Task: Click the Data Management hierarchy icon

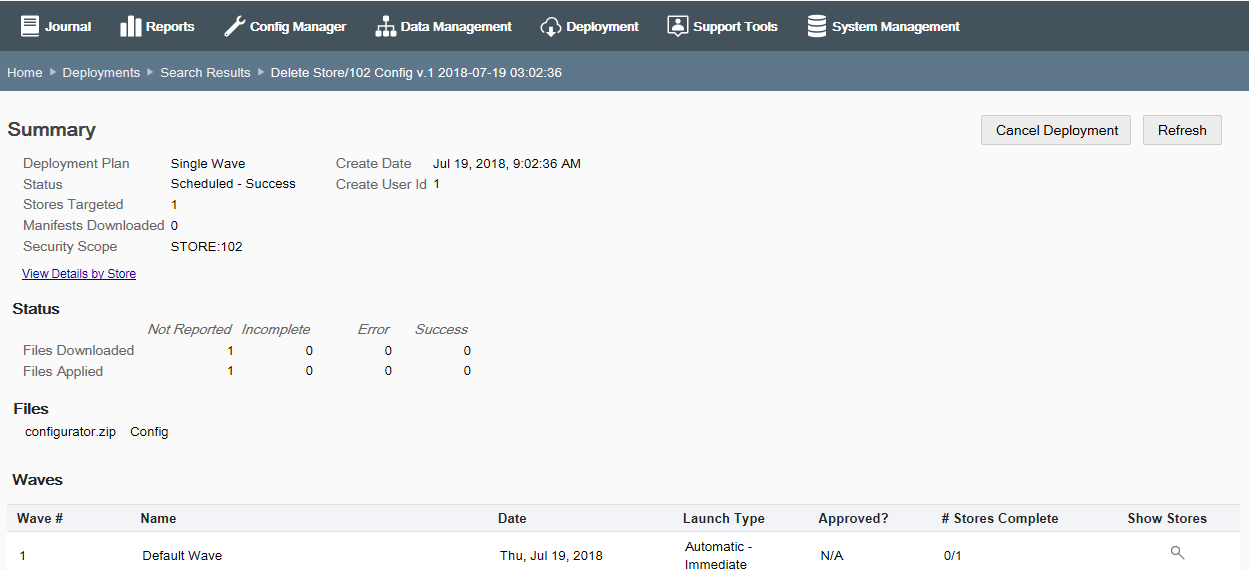Action: click(386, 27)
